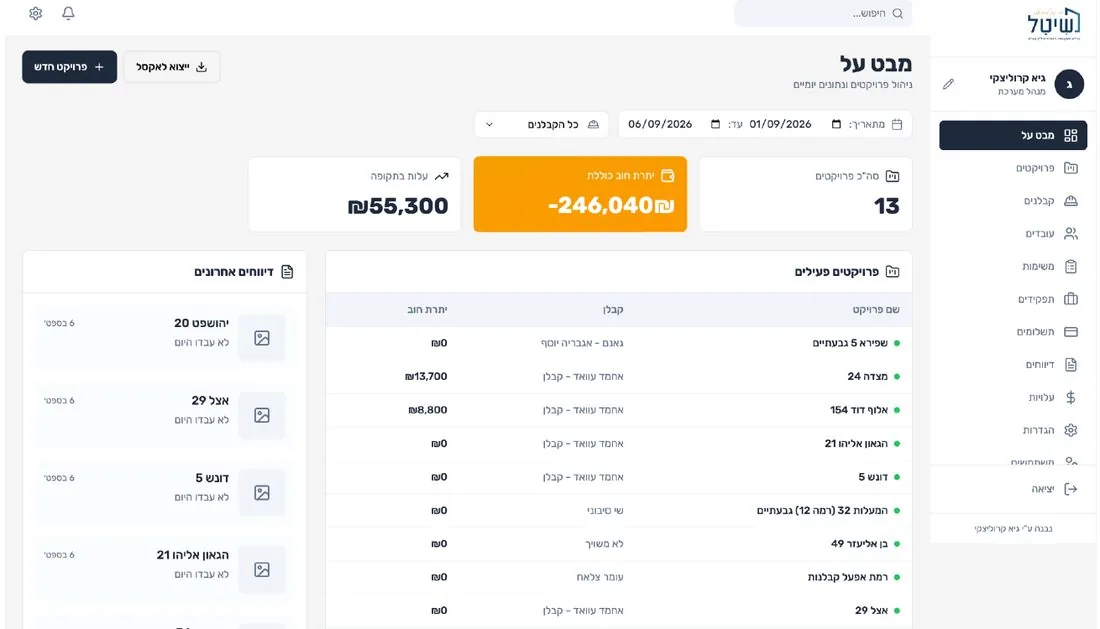Click the icon on the סה"כ פרויקטים card
This screenshot has width=1100, height=629.
pos(892,176)
